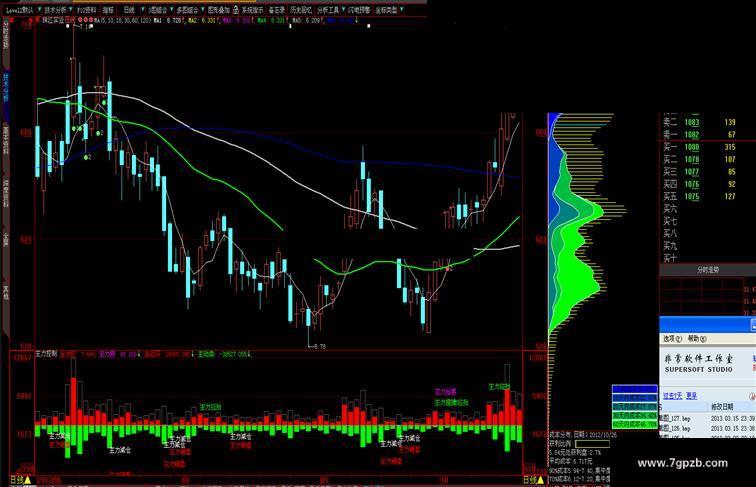Image resolution: width=756 pixels, height=487 pixels.
Task: Click the teal cost-distribution legend swatch
Action: (x=634, y=407)
